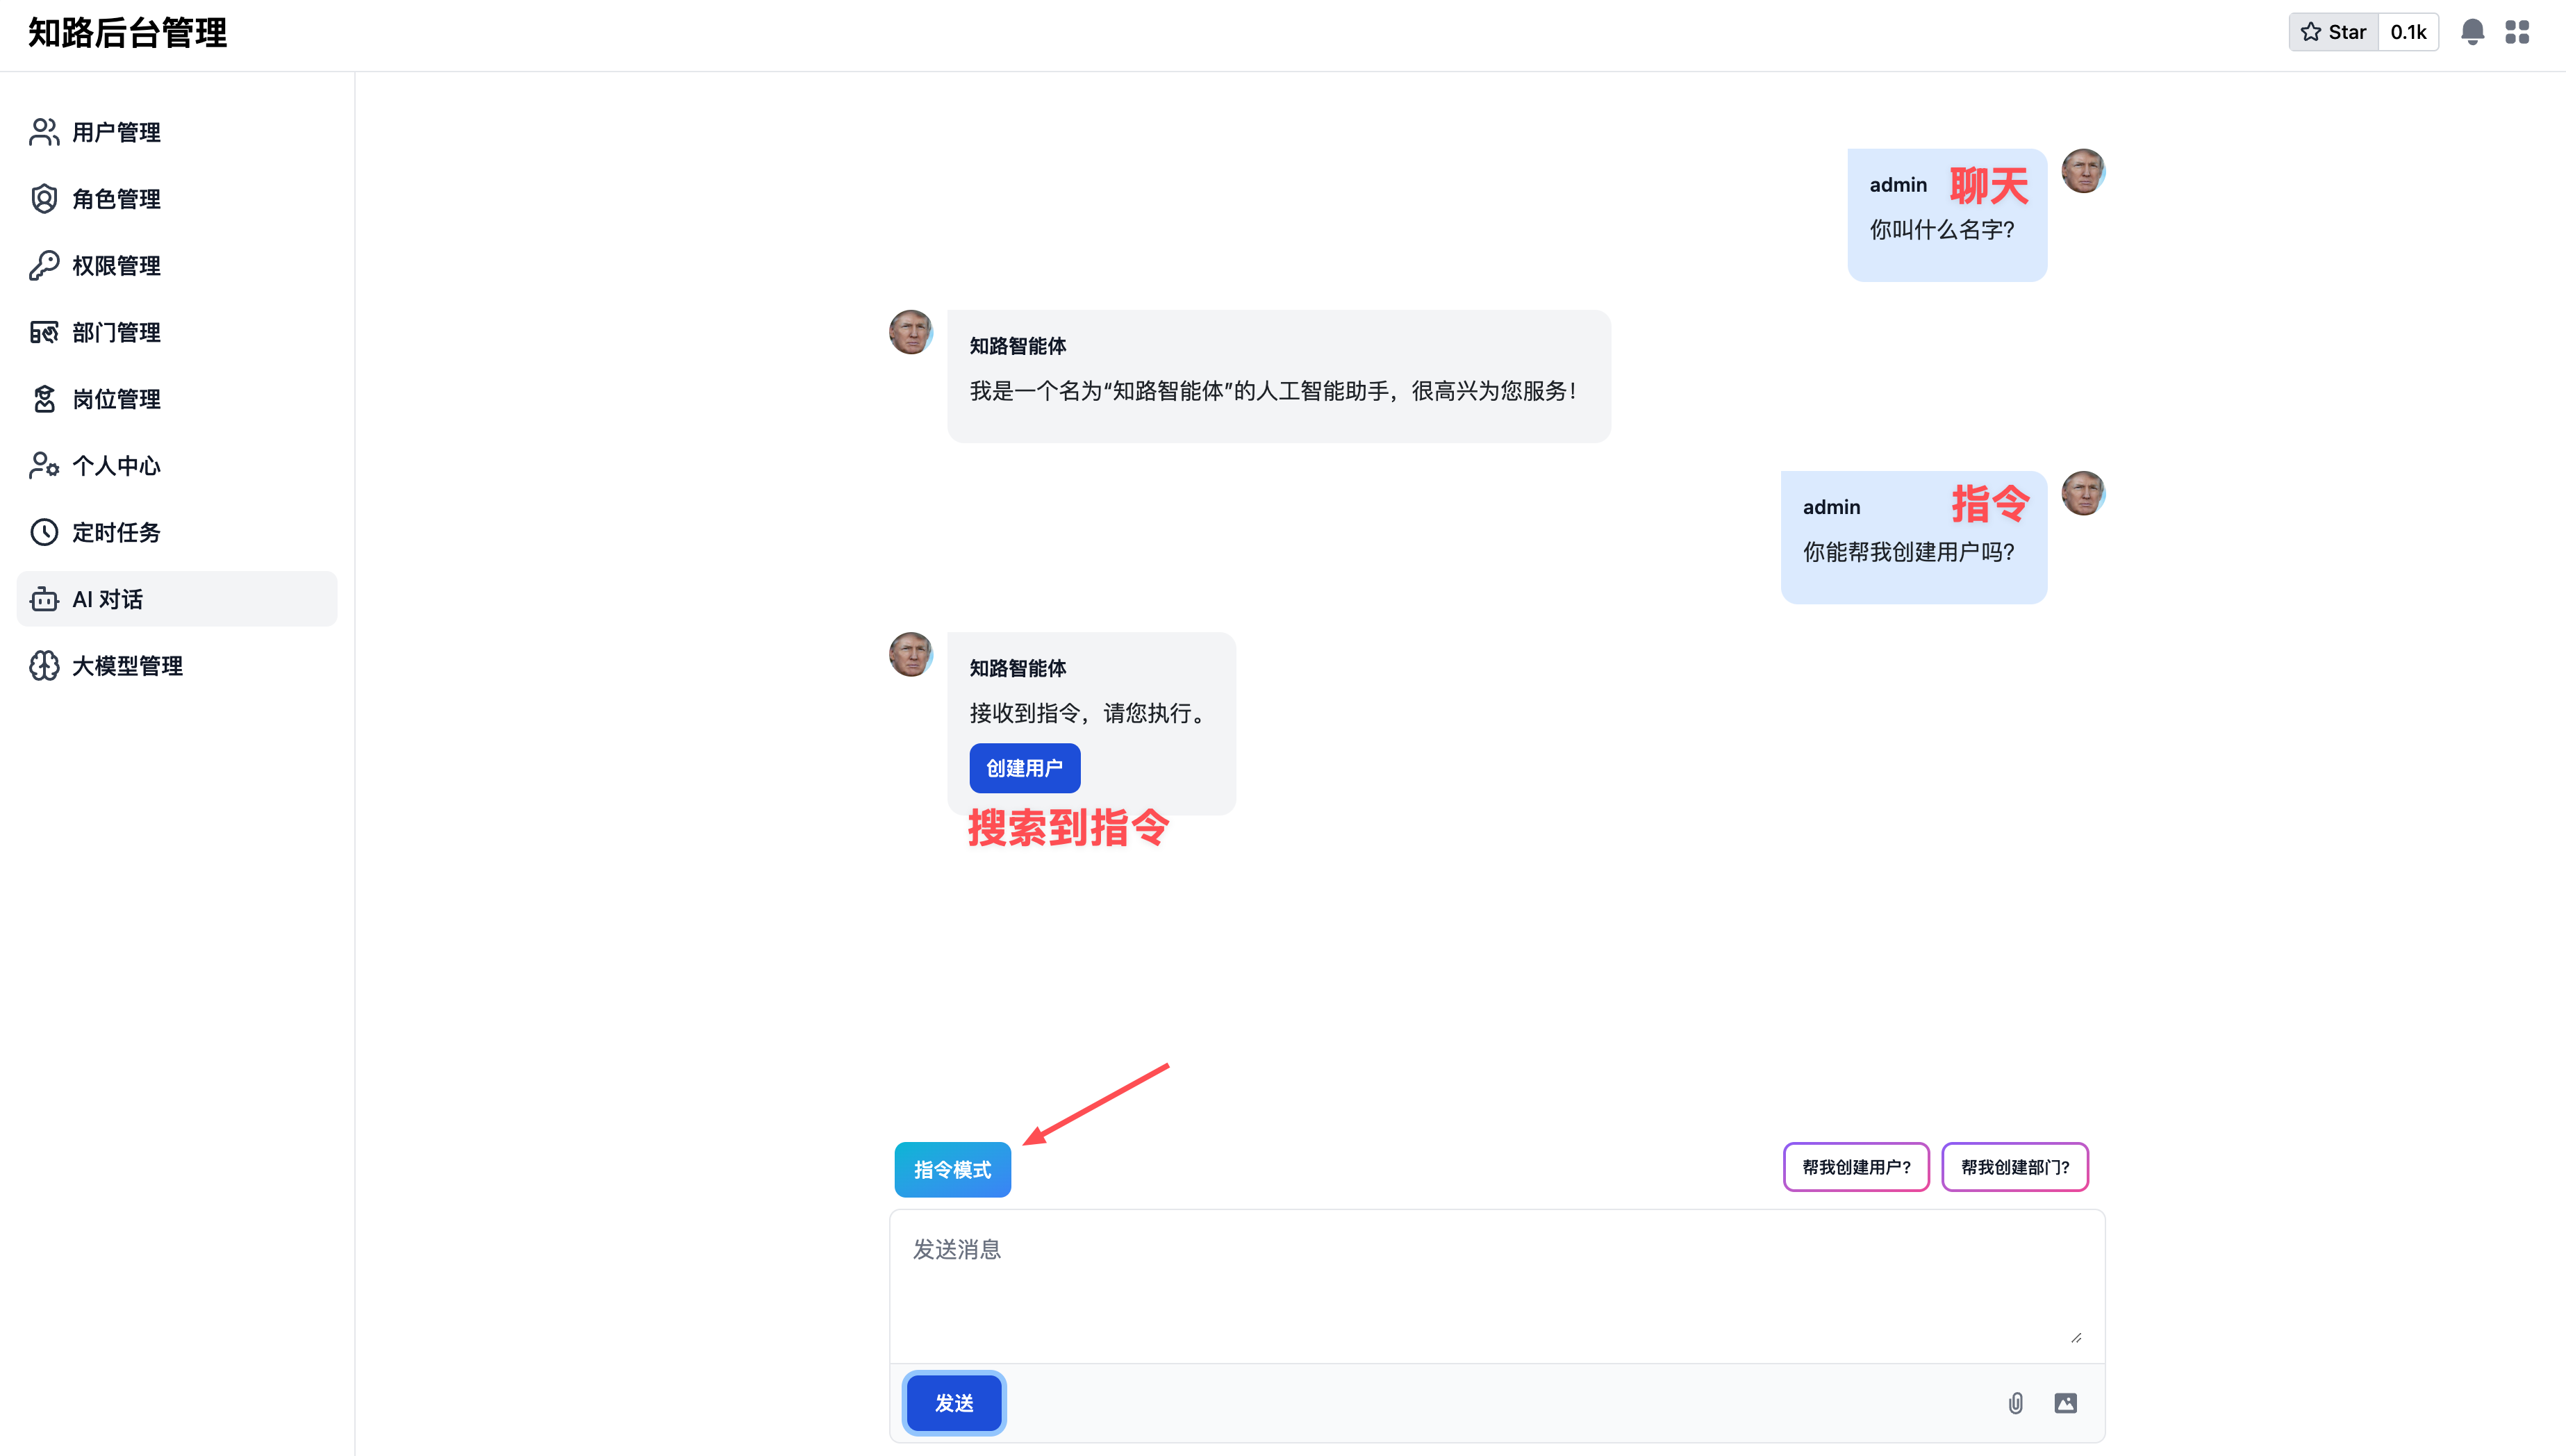Click the 角色管理 shield icon
Image resolution: width=2566 pixels, height=1456 pixels.
coord(44,198)
